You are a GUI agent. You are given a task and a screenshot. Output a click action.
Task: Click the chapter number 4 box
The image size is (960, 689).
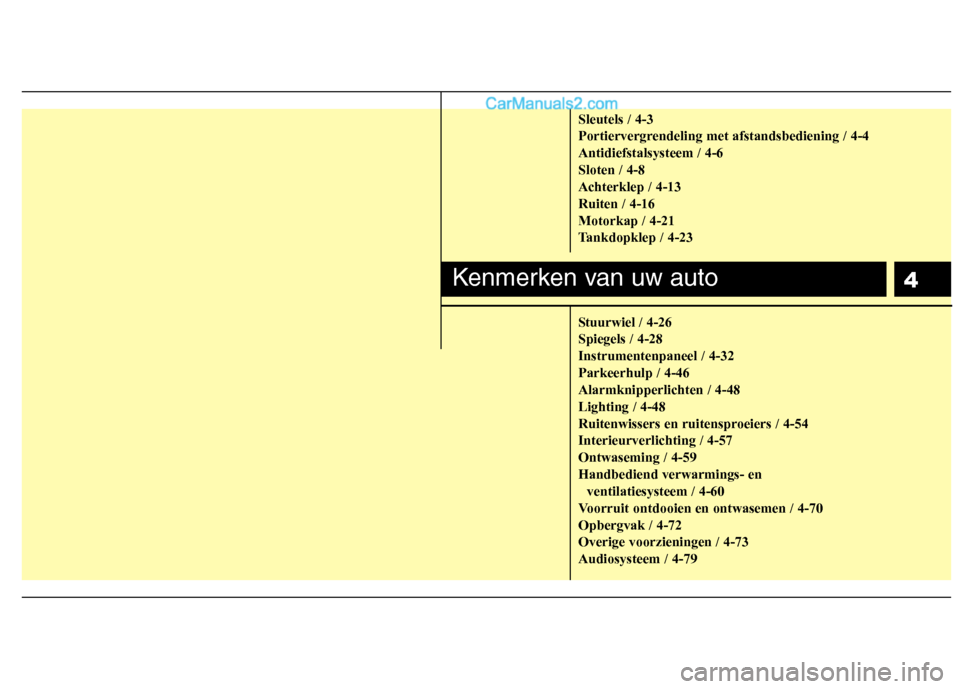(x=922, y=279)
